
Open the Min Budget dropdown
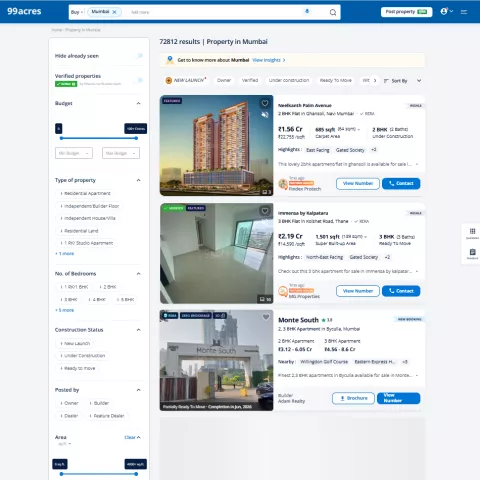point(74,153)
